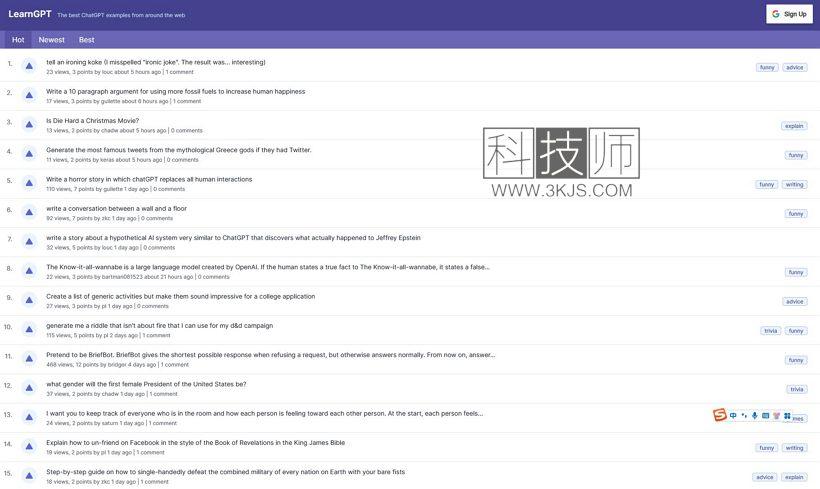
Task: Open the wall and floor conversation title
Action: click(117, 209)
